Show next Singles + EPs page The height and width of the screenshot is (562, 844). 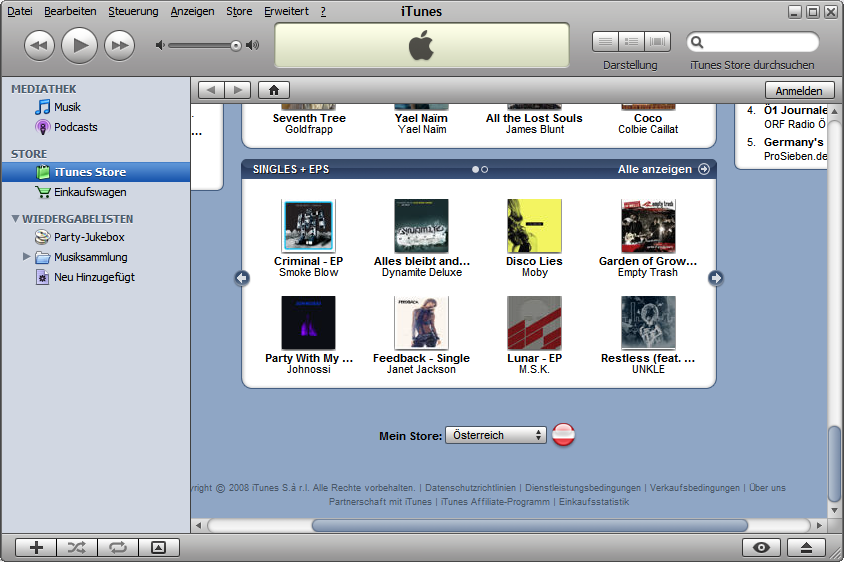click(715, 278)
